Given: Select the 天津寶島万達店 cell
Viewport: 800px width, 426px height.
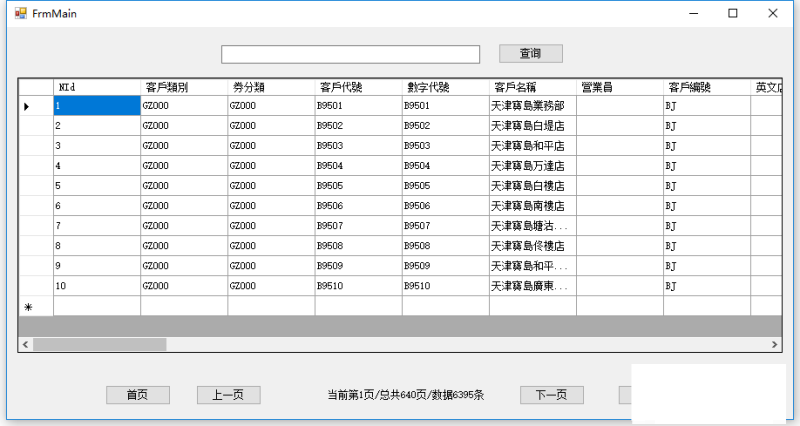Looking at the screenshot, I should (532, 166).
